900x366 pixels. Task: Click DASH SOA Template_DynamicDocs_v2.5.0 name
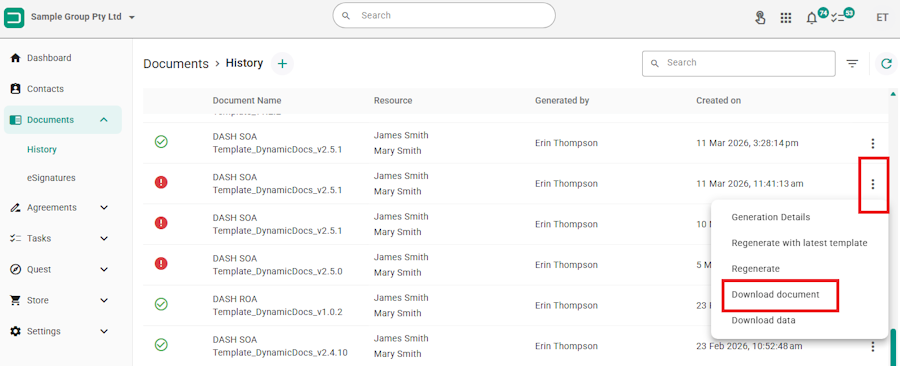(277, 264)
